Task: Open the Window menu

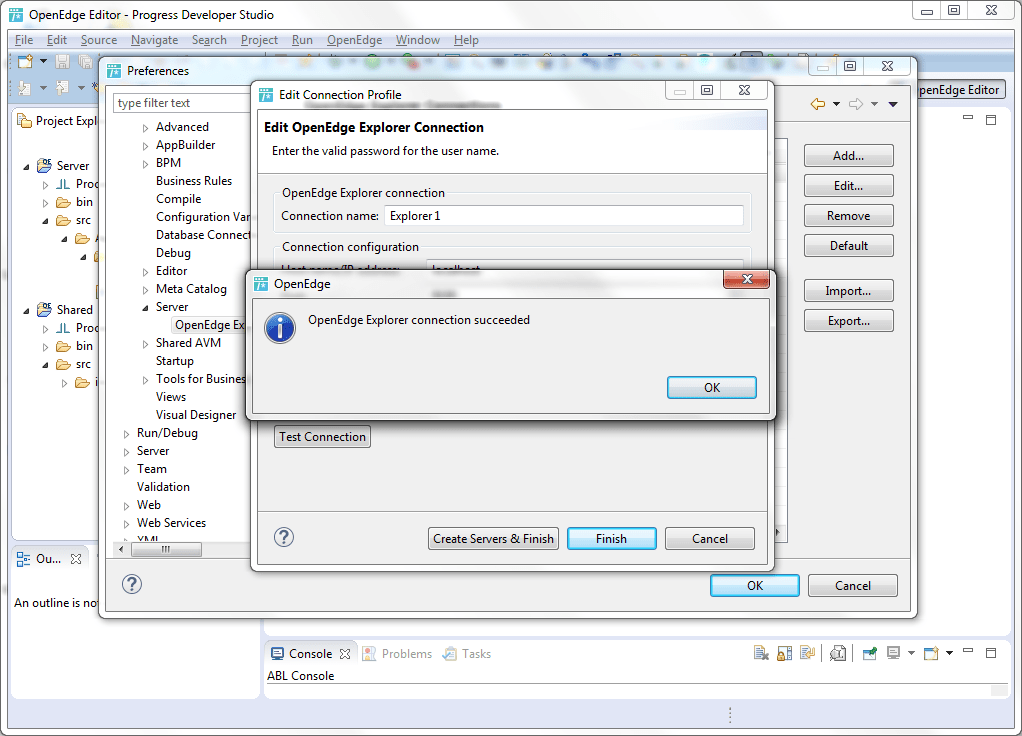Action: 418,40
